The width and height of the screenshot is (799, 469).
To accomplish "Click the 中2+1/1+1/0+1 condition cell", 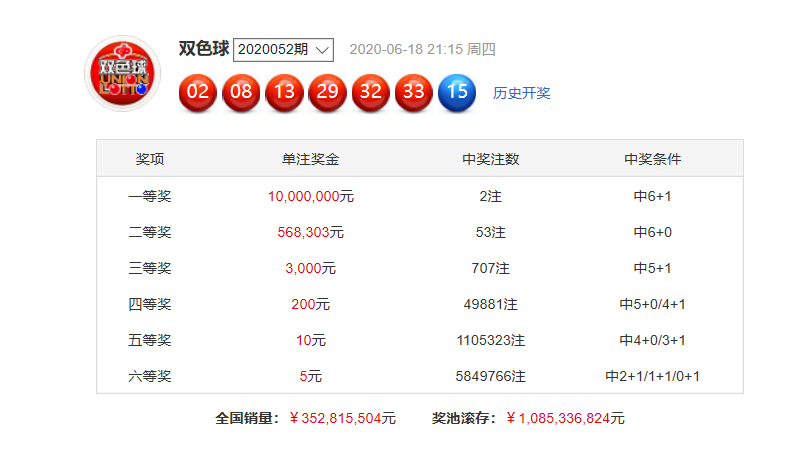I will (x=652, y=376).
